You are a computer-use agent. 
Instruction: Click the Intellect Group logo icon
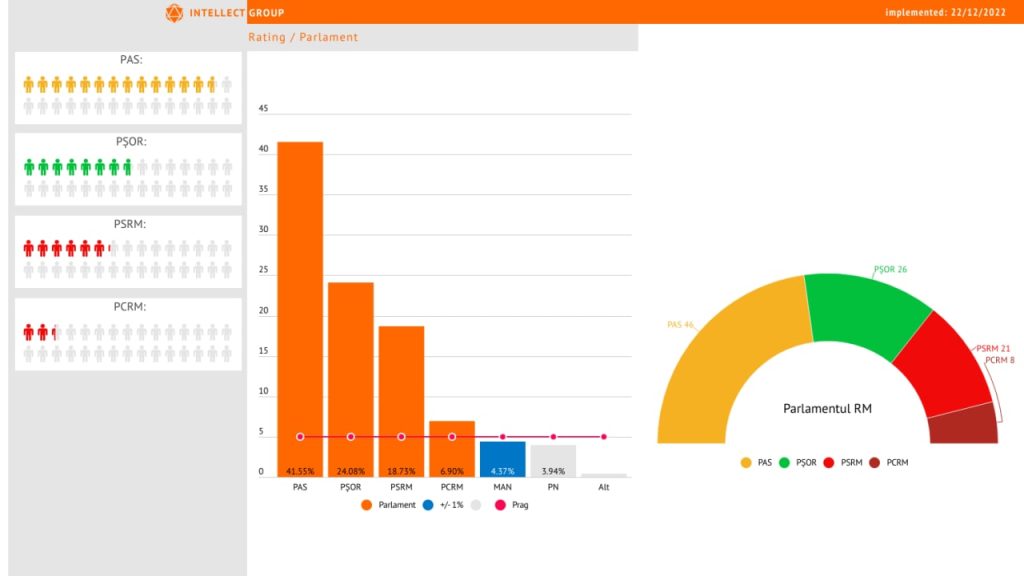[x=174, y=12]
